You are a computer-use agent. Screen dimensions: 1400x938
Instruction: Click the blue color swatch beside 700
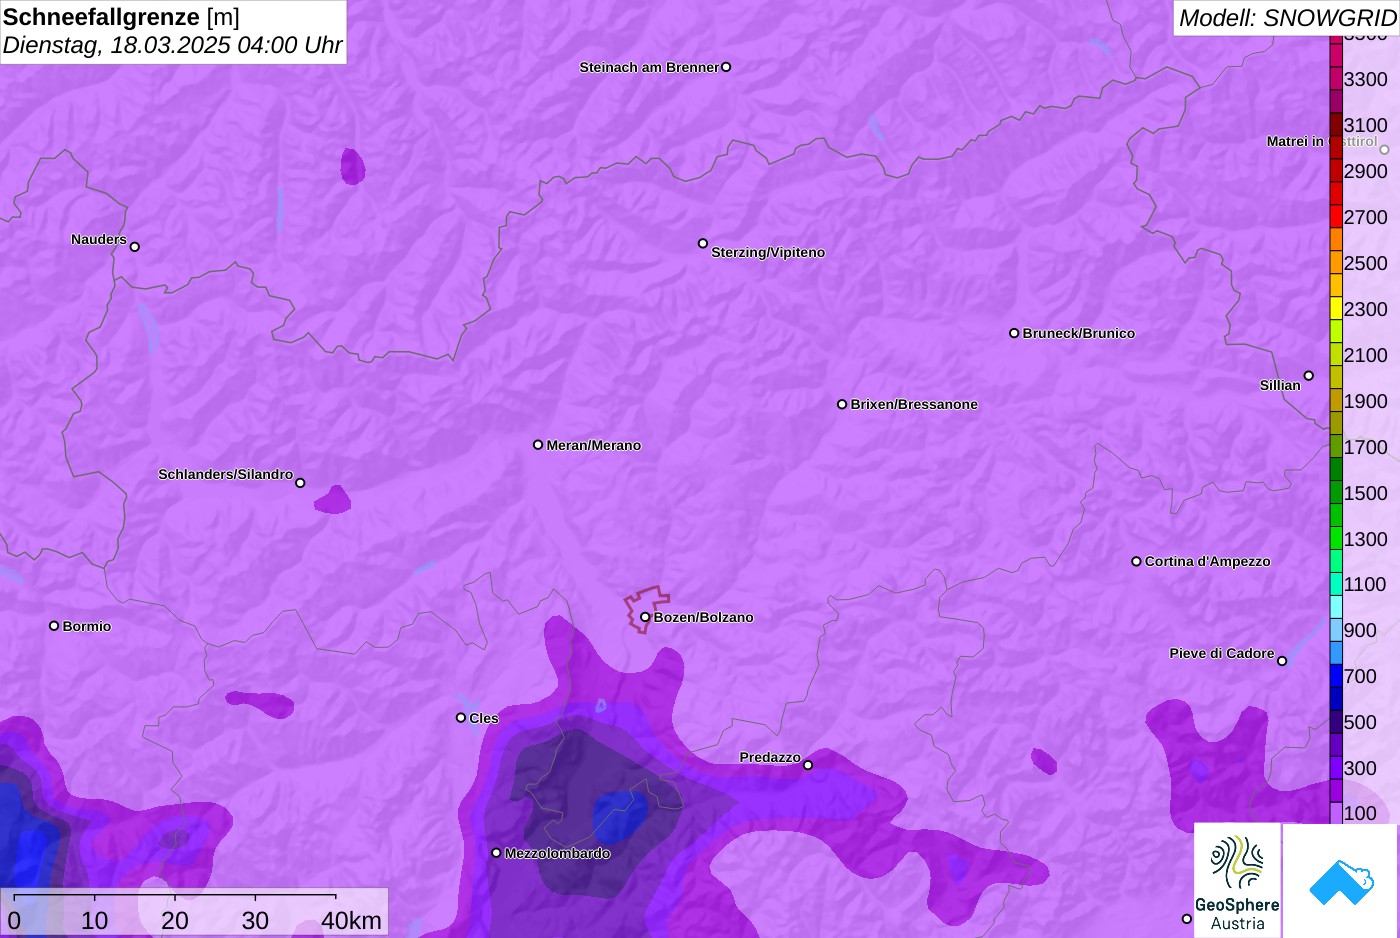pos(1336,676)
